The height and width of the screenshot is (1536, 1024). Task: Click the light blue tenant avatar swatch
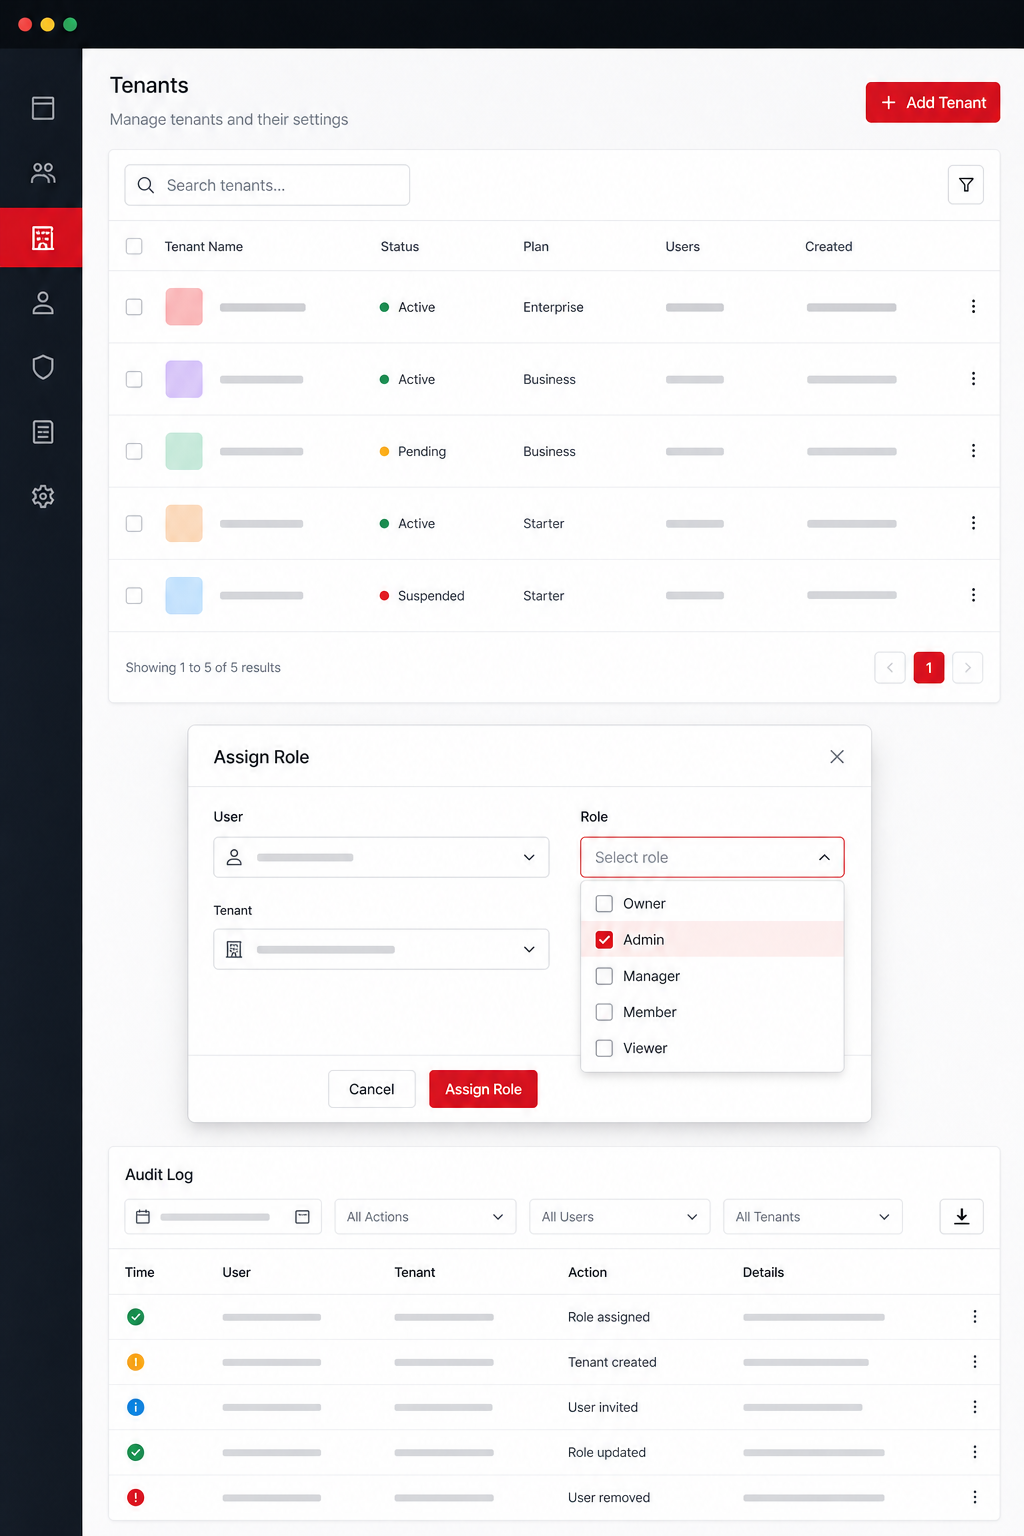(x=184, y=595)
